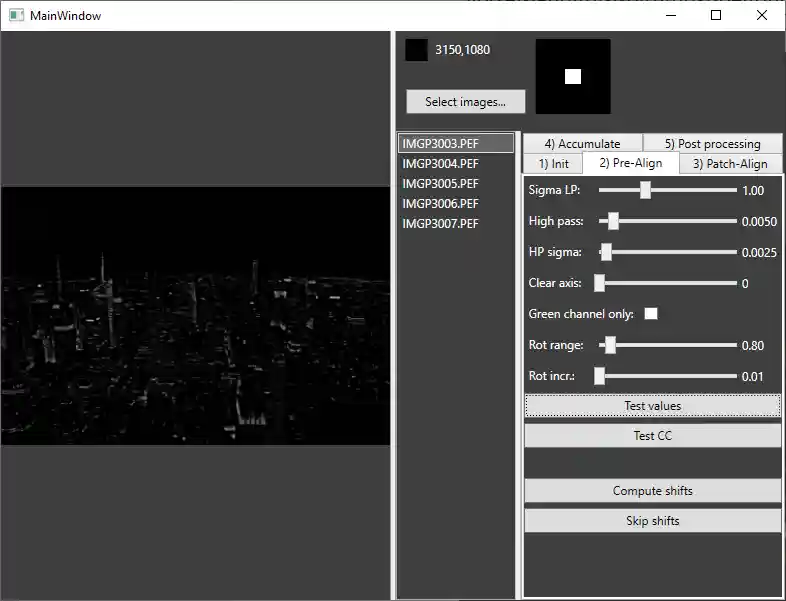Open the 3) Patch-Align tab

pyautogui.click(x=730, y=164)
